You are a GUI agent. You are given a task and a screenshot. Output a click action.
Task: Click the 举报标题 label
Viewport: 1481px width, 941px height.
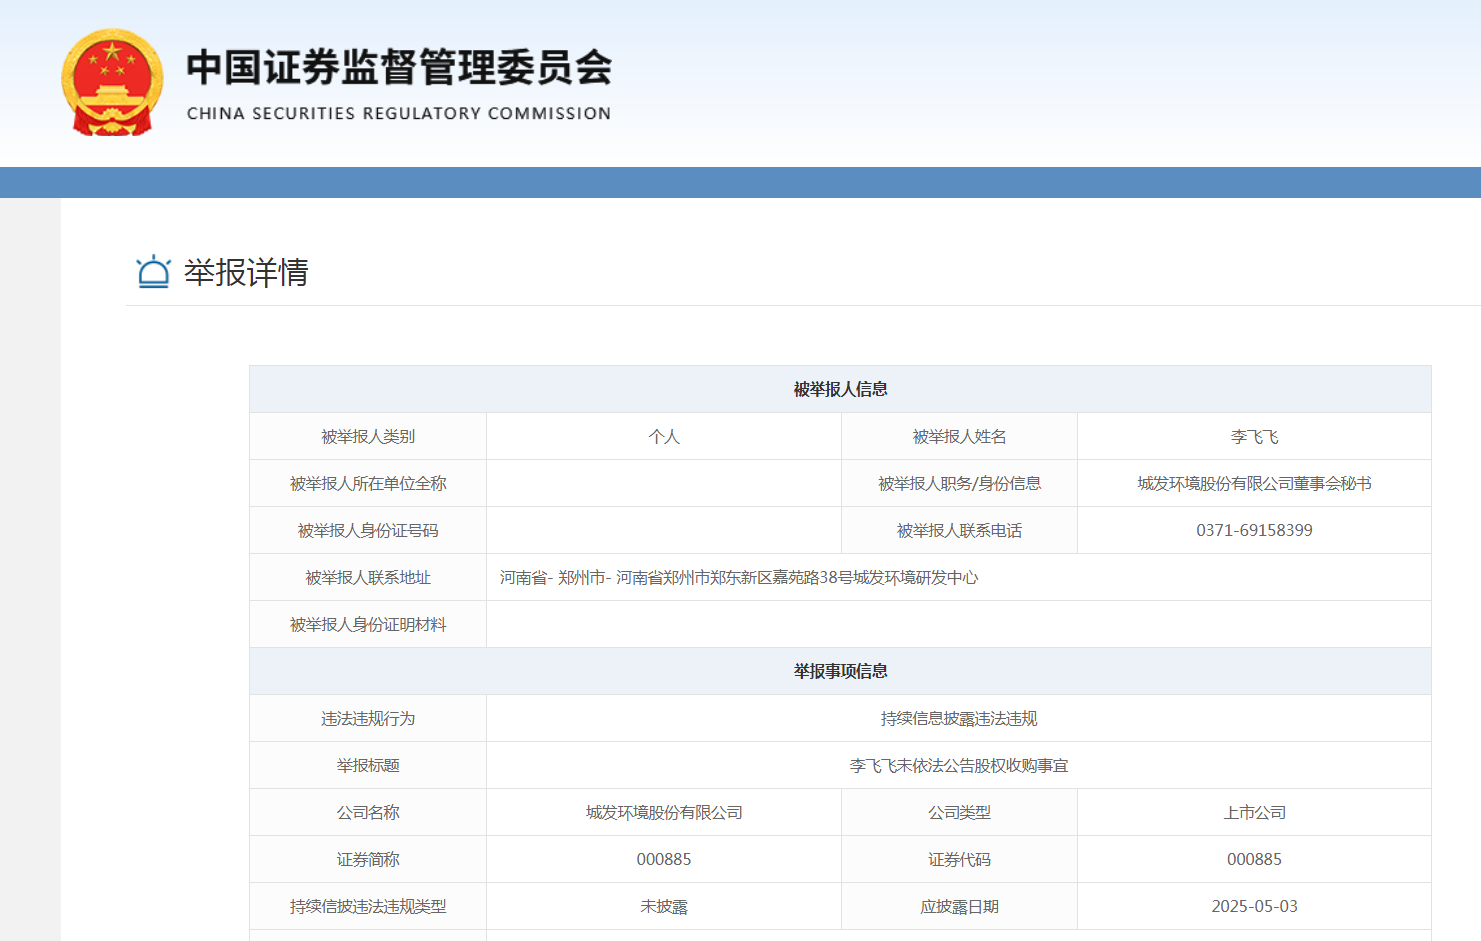tap(368, 766)
